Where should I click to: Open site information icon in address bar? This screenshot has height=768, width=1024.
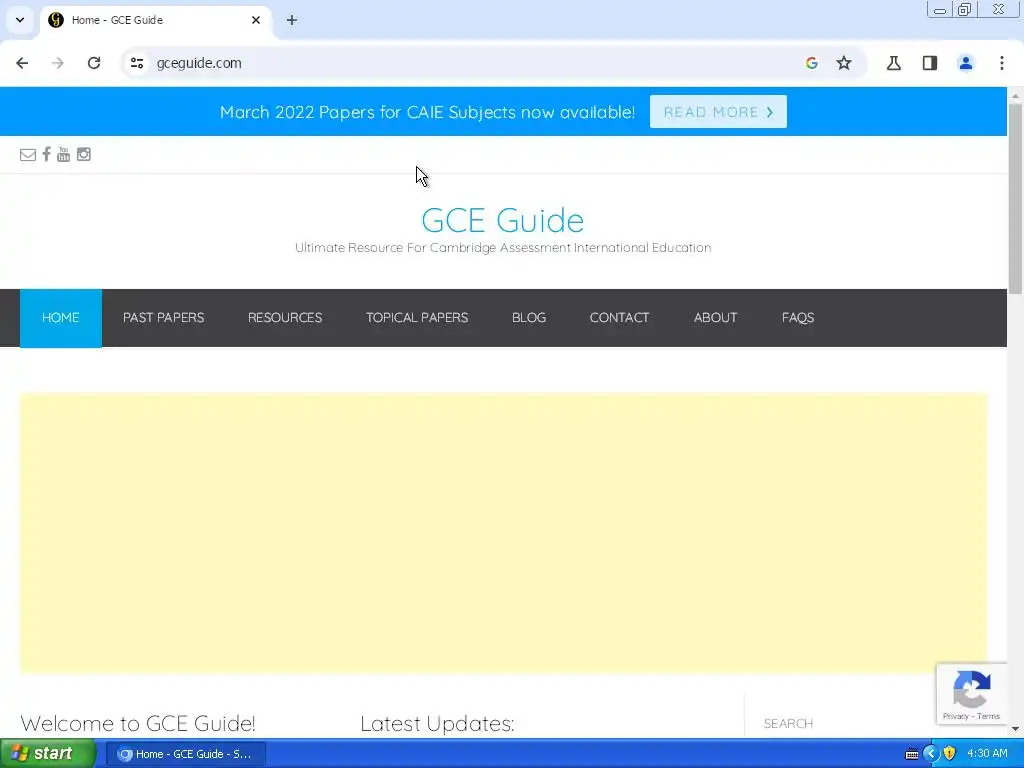137,63
